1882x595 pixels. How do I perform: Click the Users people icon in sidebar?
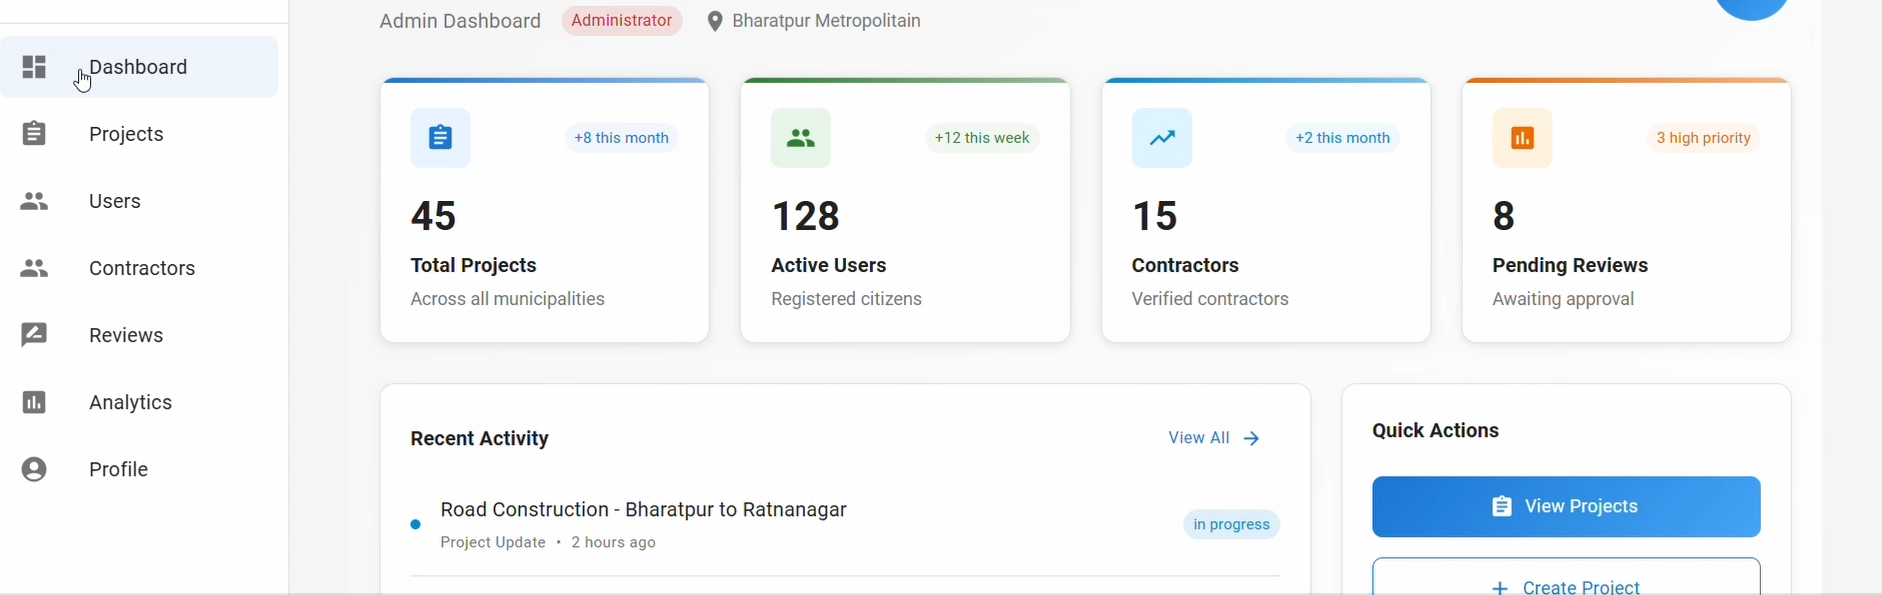click(34, 202)
